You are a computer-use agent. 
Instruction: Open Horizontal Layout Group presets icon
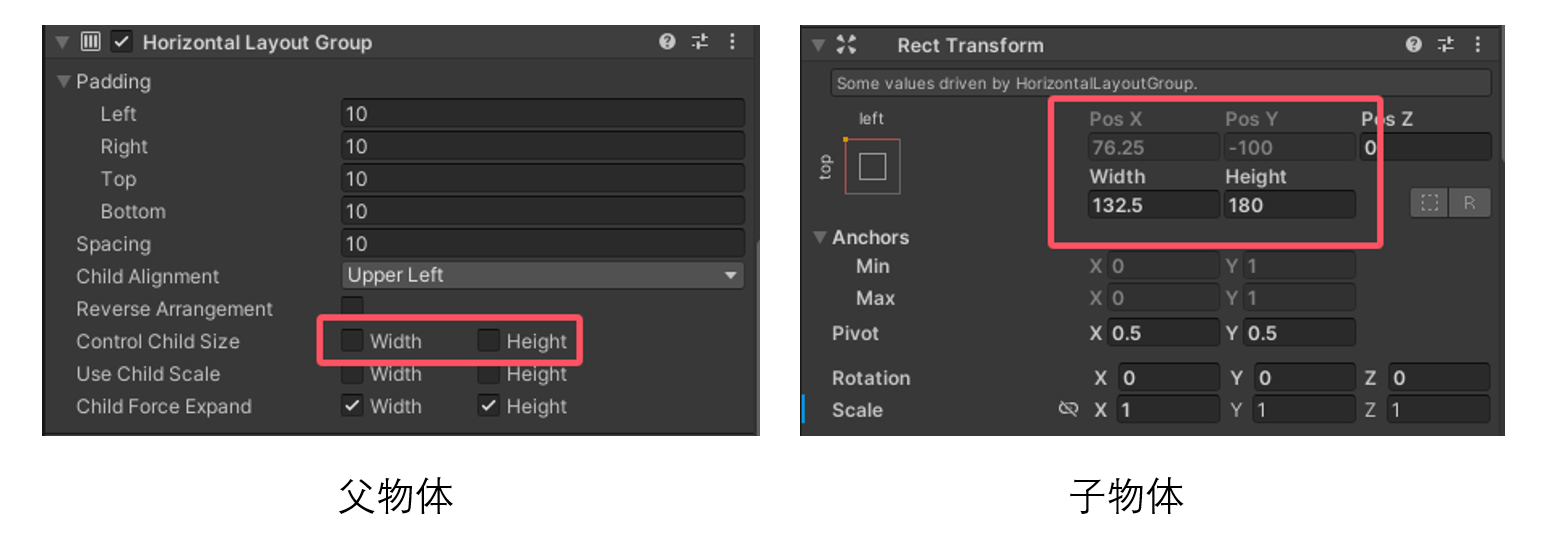pos(700,42)
